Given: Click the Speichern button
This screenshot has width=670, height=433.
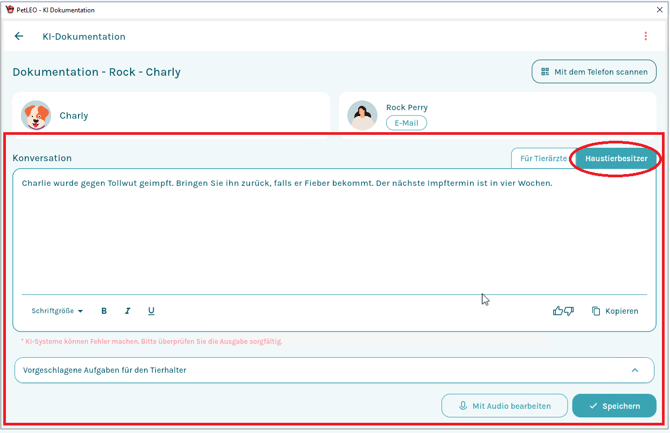Looking at the screenshot, I should (614, 406).
